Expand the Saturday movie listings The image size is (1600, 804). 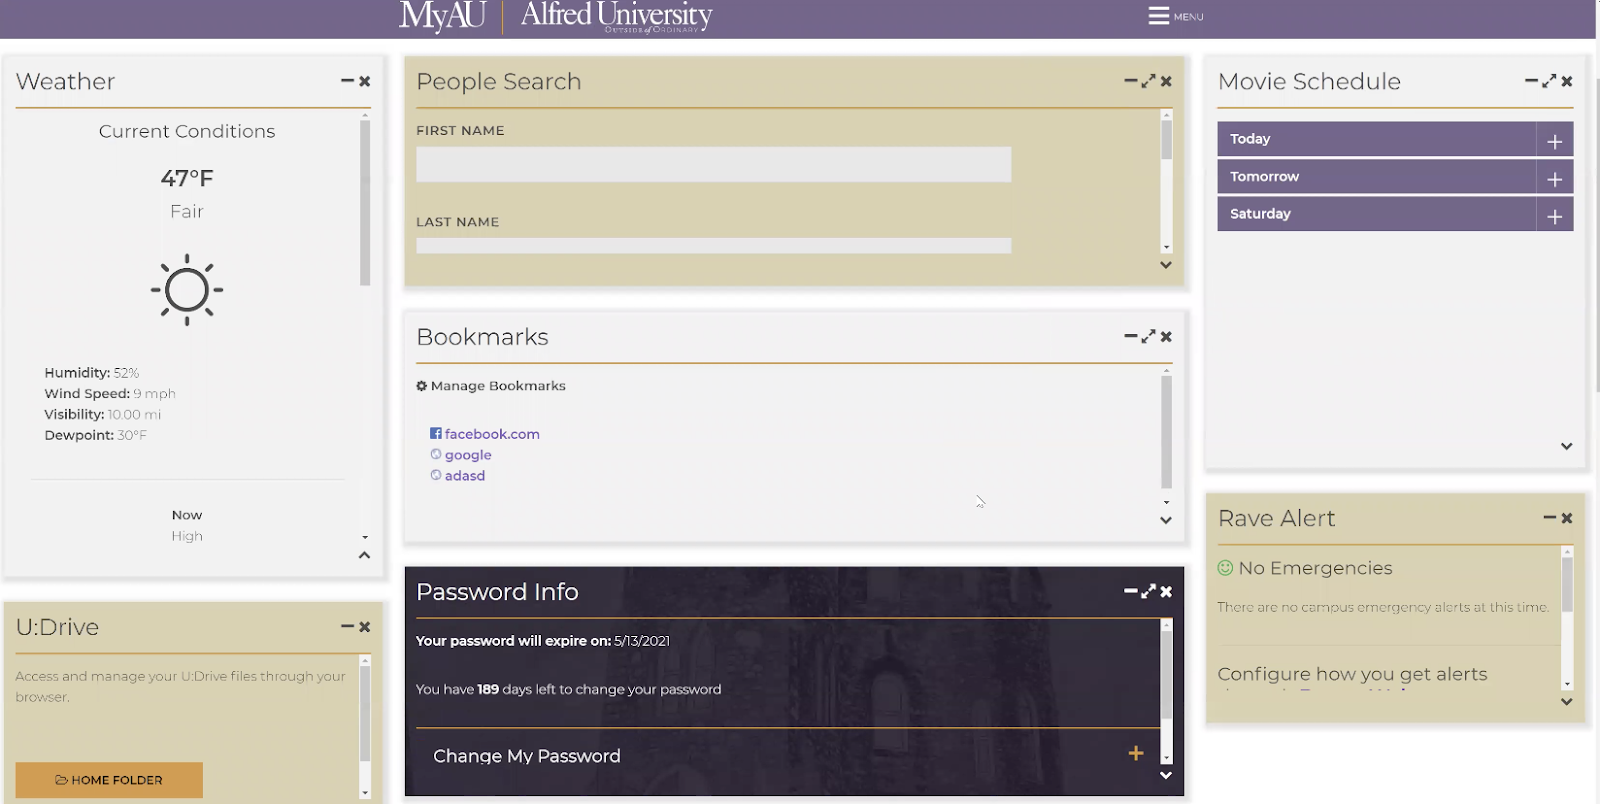(1554, 215)
